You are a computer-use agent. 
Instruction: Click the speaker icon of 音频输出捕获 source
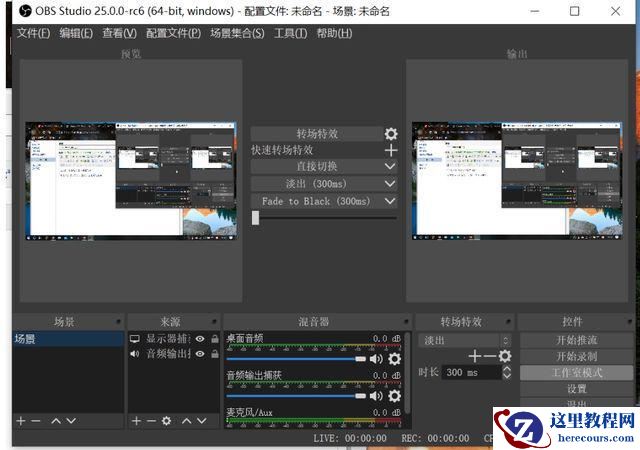[135, 354]
